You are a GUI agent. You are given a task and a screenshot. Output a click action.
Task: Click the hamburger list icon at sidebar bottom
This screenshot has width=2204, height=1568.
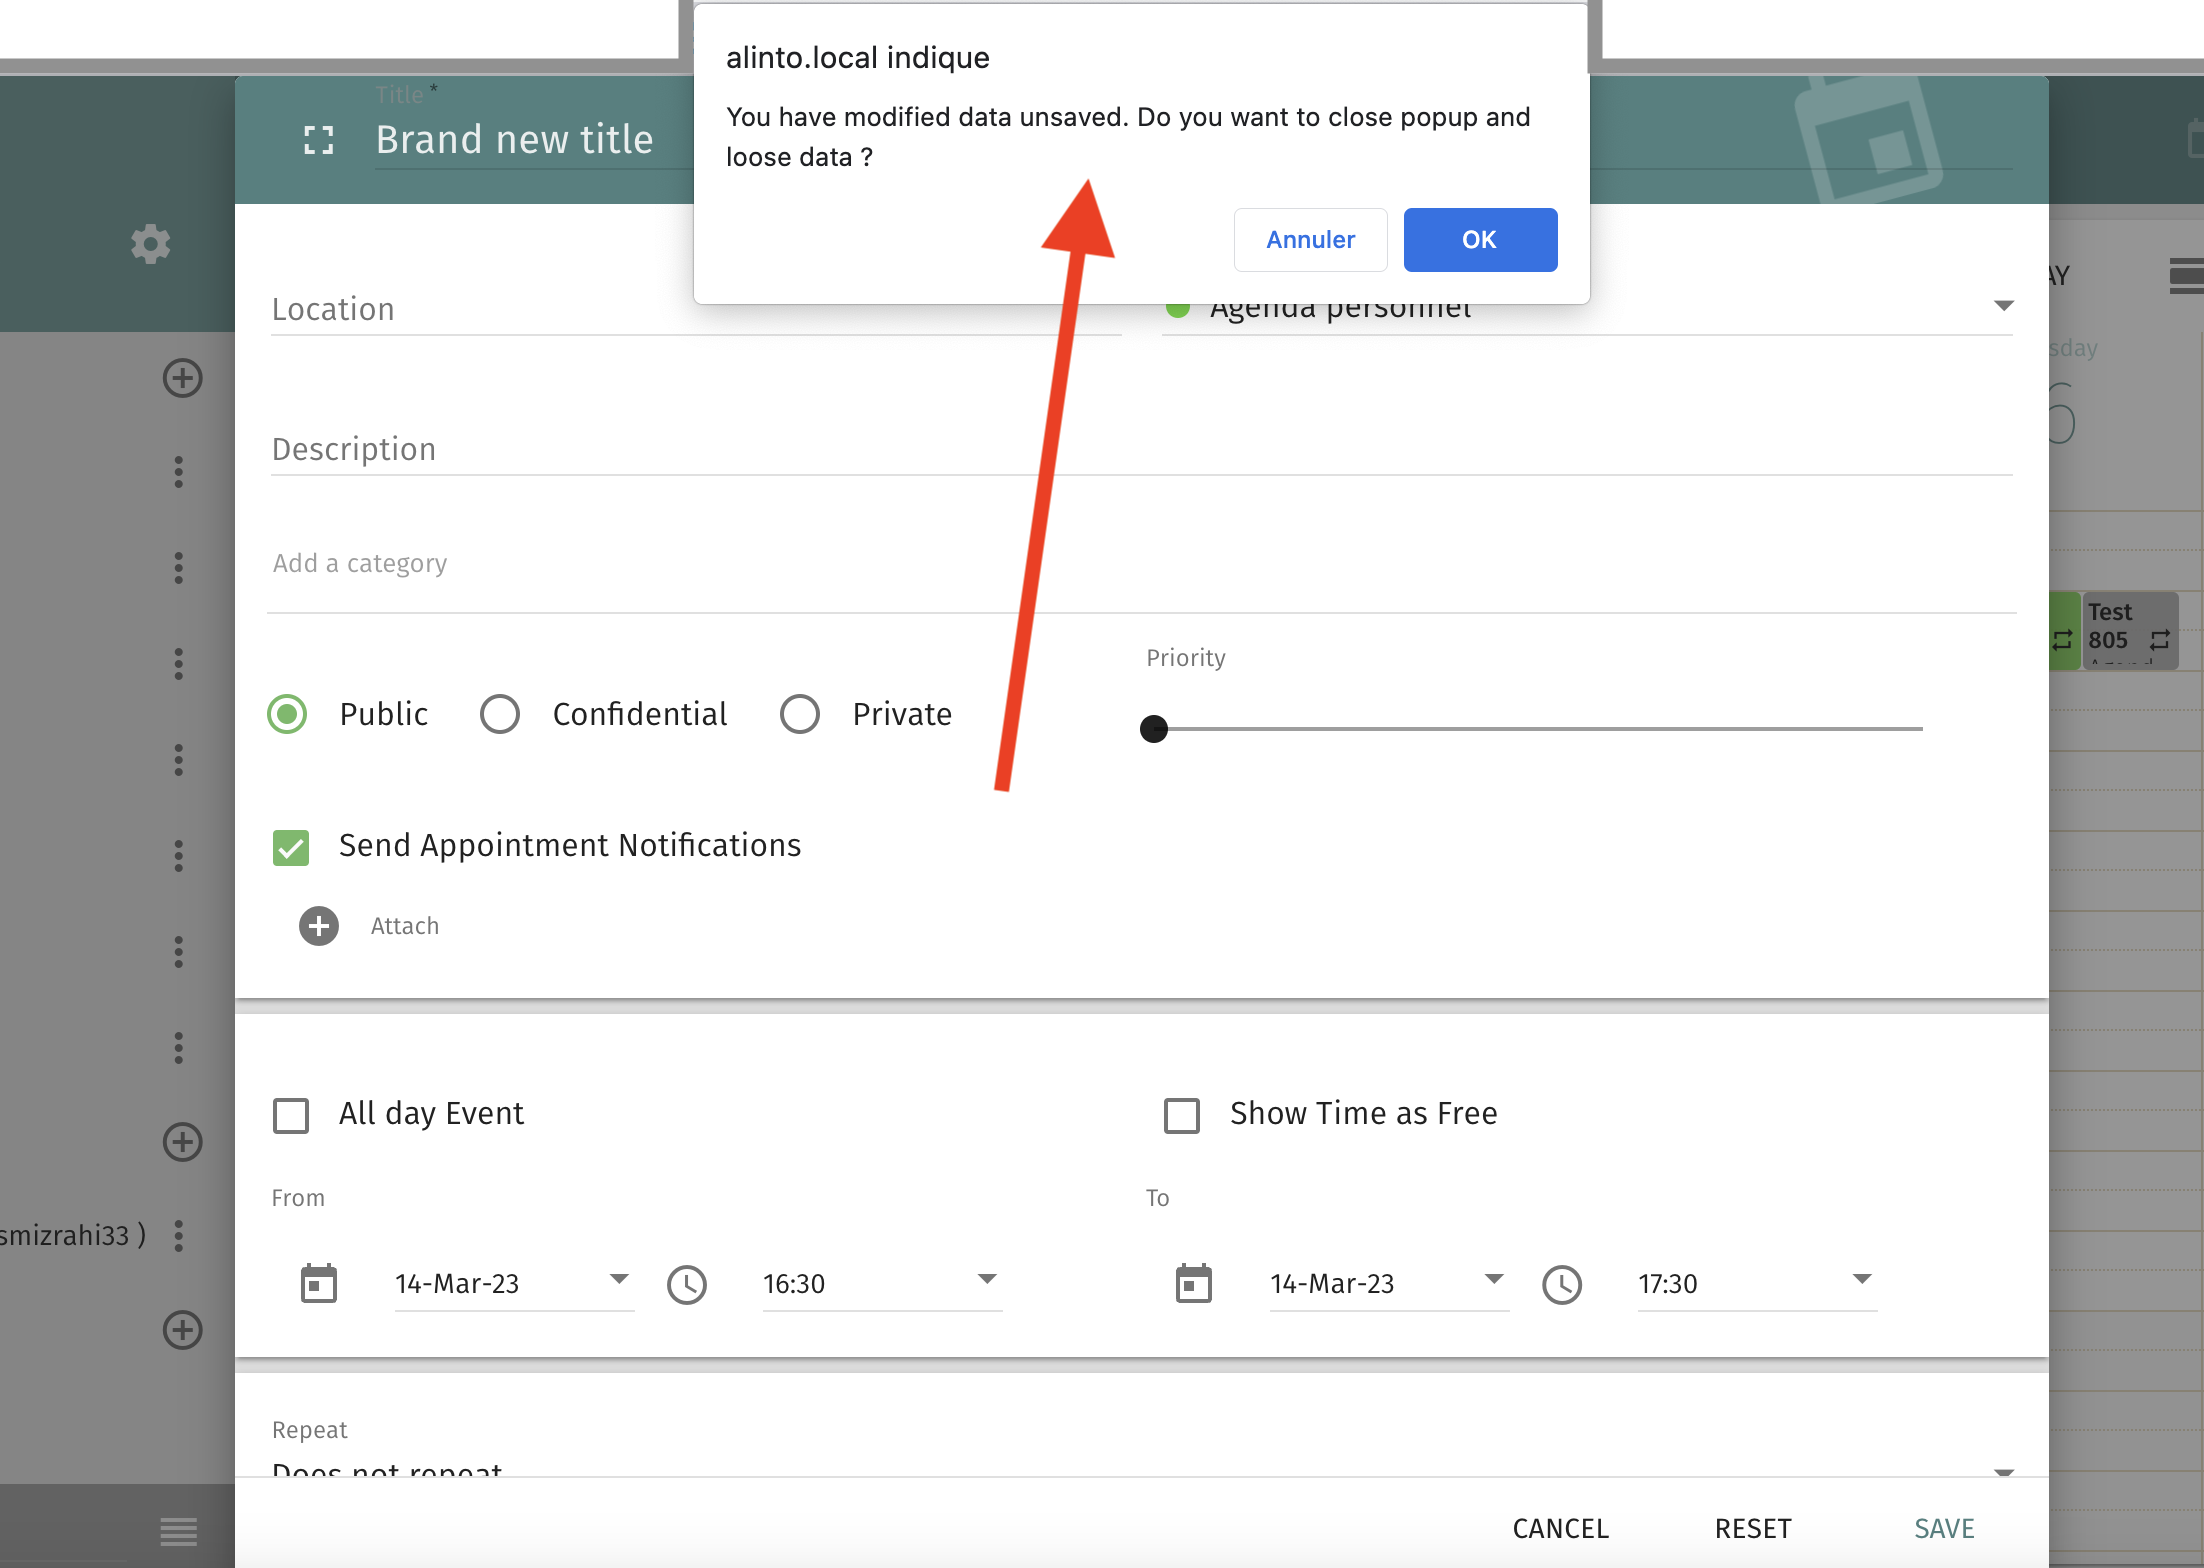click(179, 1530)
